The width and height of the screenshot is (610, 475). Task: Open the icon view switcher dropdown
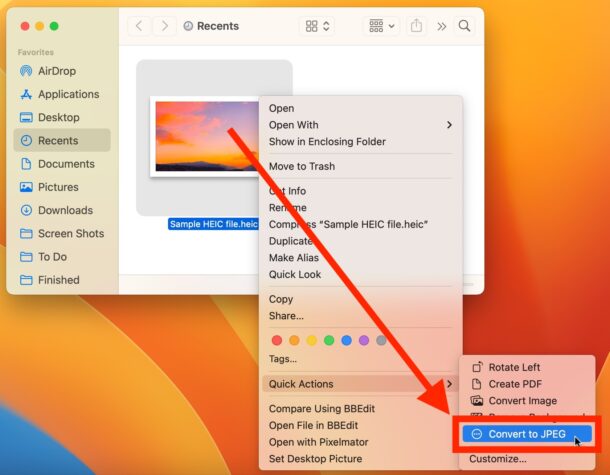320,26
